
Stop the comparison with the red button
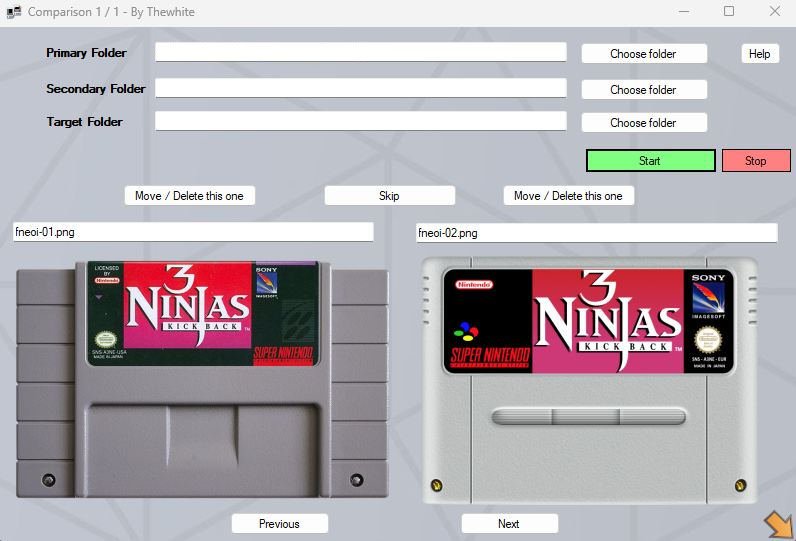(756, 161)
